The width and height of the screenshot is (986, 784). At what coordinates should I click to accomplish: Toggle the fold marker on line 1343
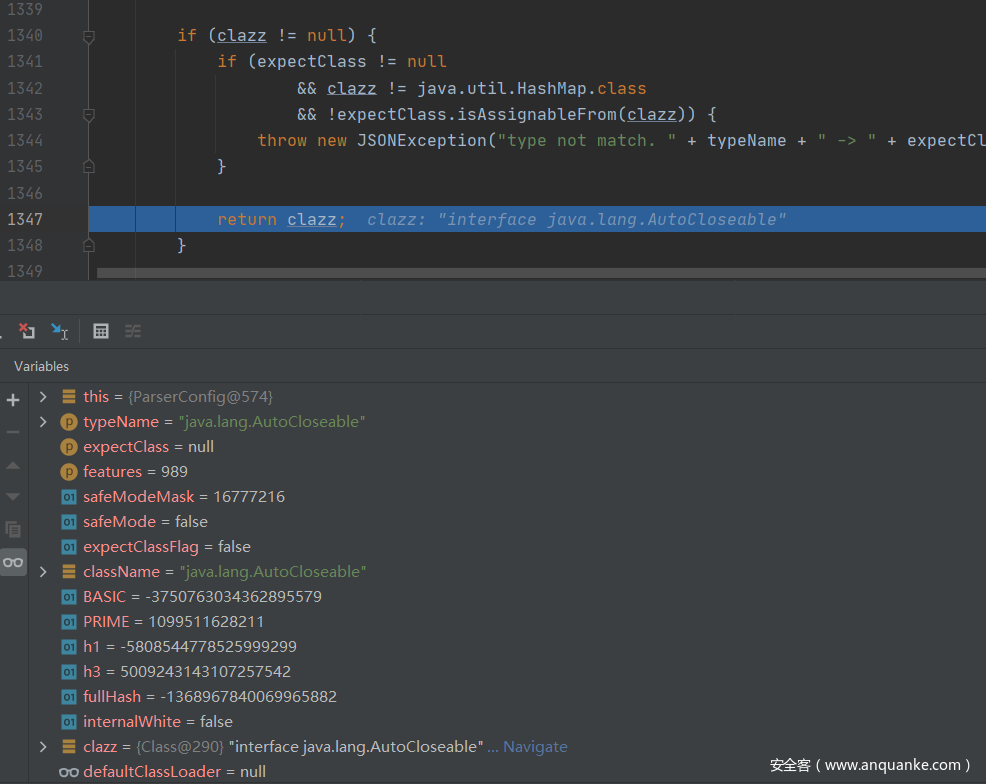pos(89,115)
